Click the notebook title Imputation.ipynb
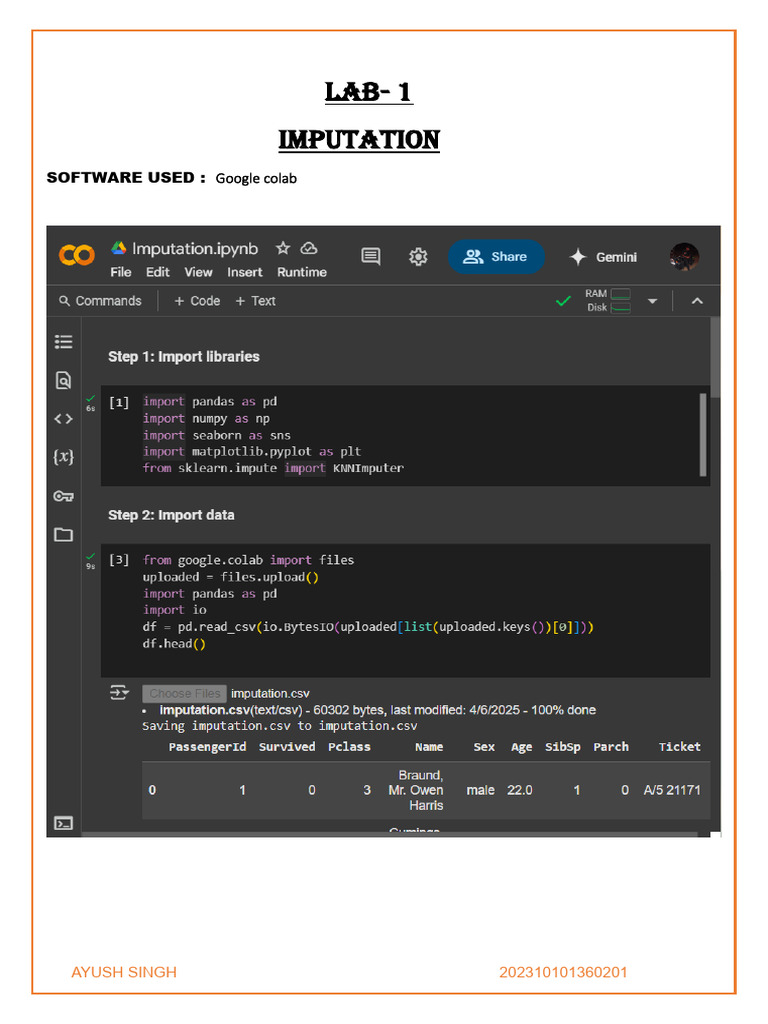 tap(195, 249)
